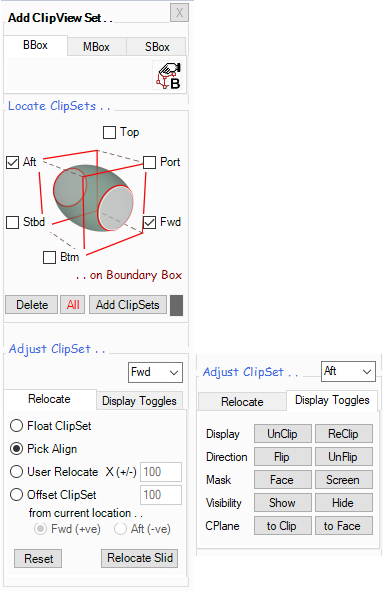Switch to left Display Toggles tab
The width and height of the screenshot is (383, 591).
pos(139,401)
